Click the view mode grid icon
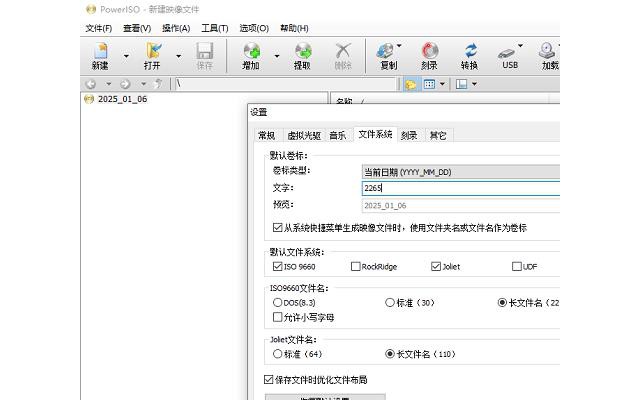This screenshot has width=640, height=400. click(x=429, y=84)
